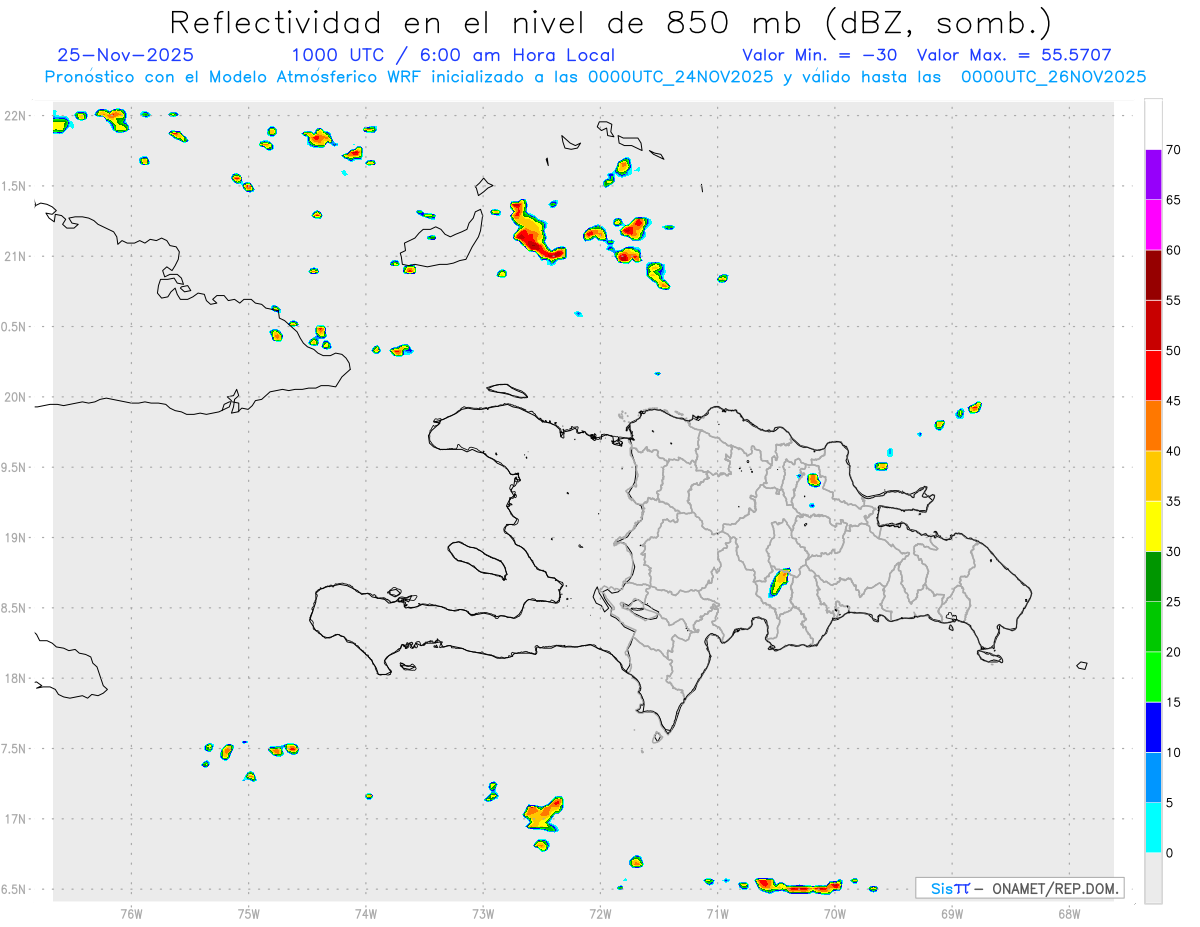The image size is (1200, 927).
Task: Click the '73W' longitude label
Action: [483, 913]
